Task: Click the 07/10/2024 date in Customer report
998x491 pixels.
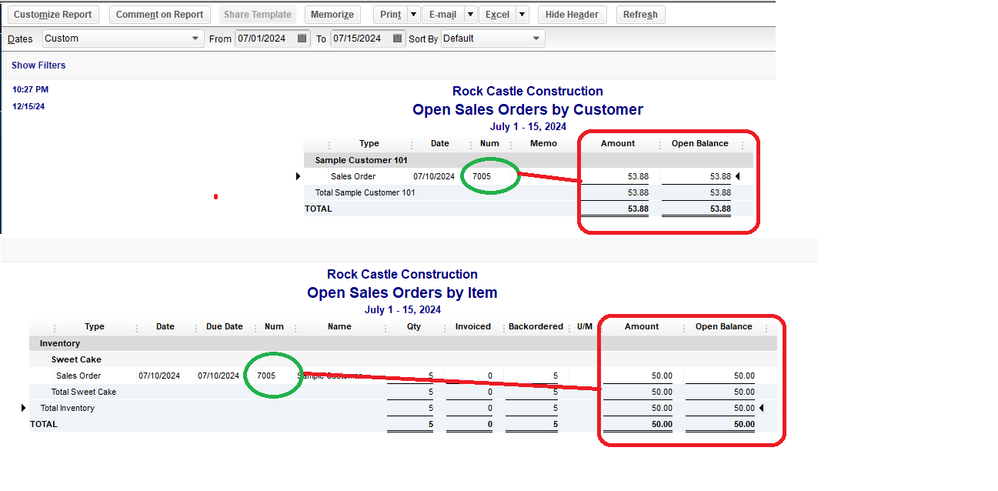Action: tap(434, 177)
